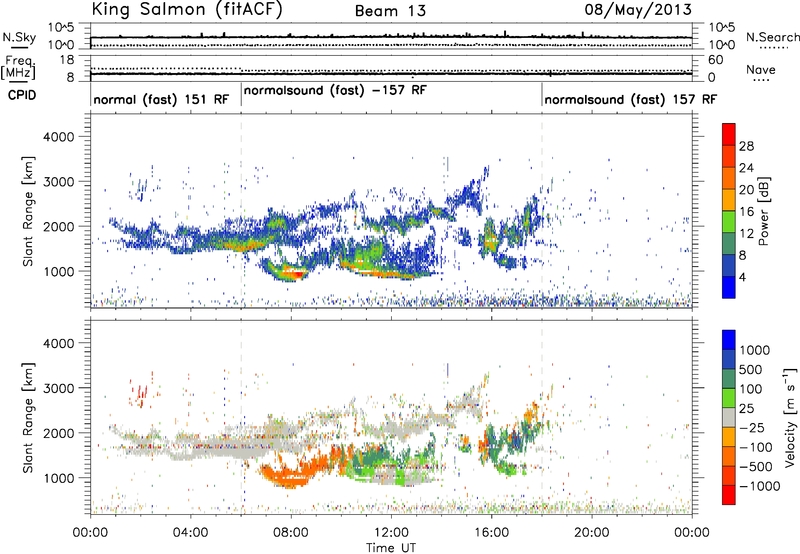Click the gray -25 to 25 Velocity colorbar segment

(x=729, y=417)
